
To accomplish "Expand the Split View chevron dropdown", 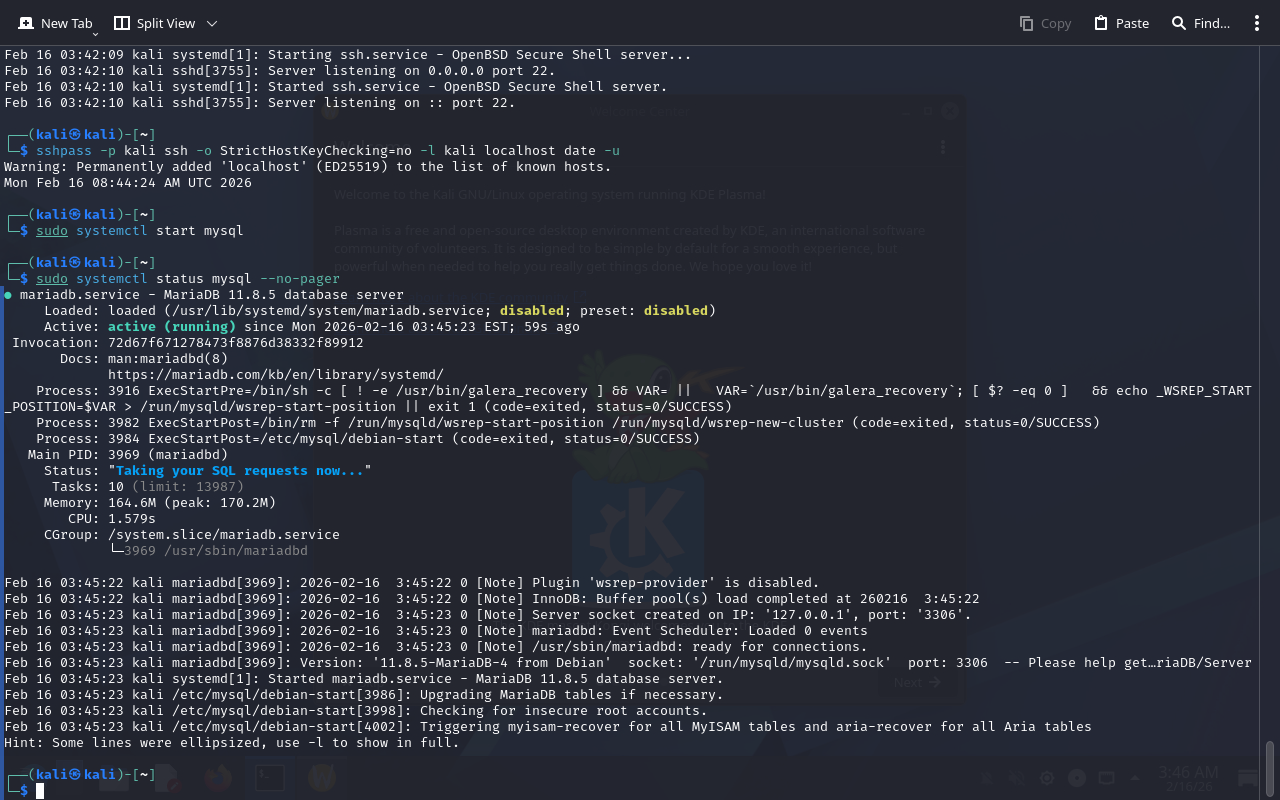I will tap(211, 23).
